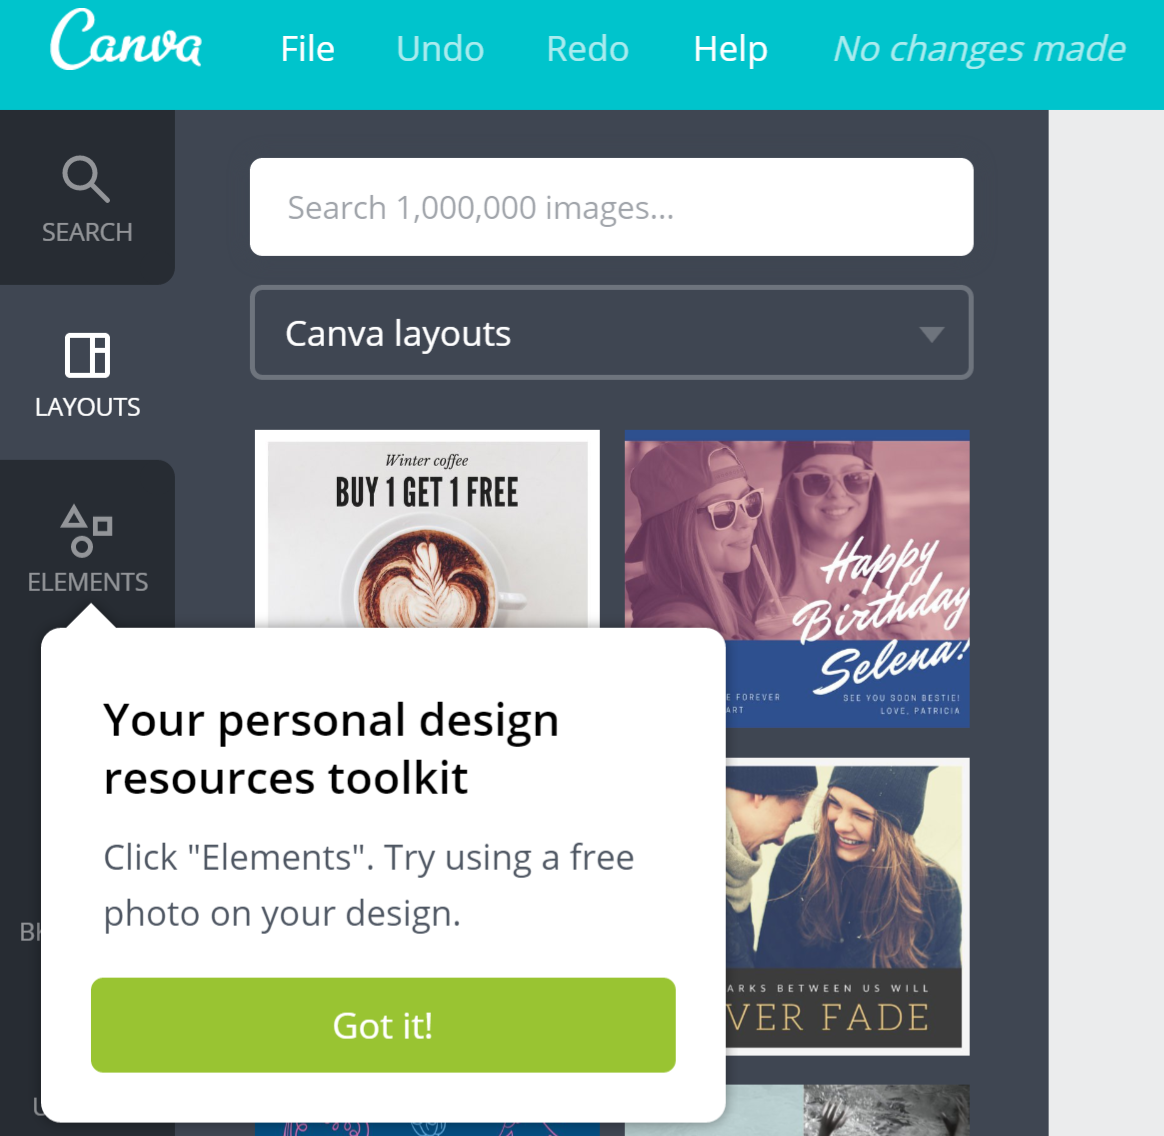Focus the Search 1,000,000 images field
Screen dimensions: 1164x1136
point(612,207)
